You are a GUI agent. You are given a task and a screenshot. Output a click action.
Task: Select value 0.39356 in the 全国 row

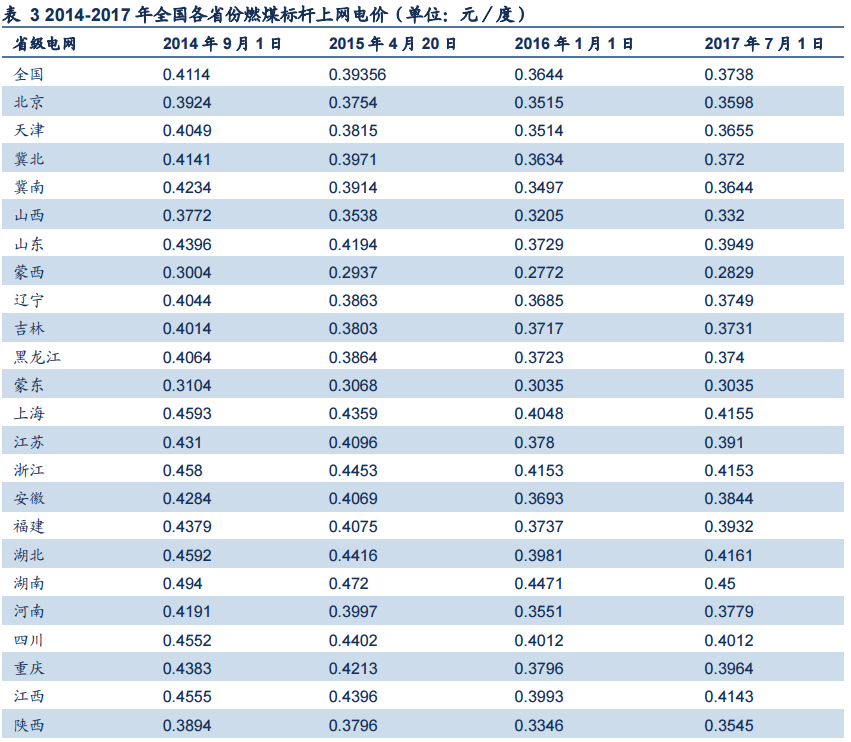[x=357, y=74]
